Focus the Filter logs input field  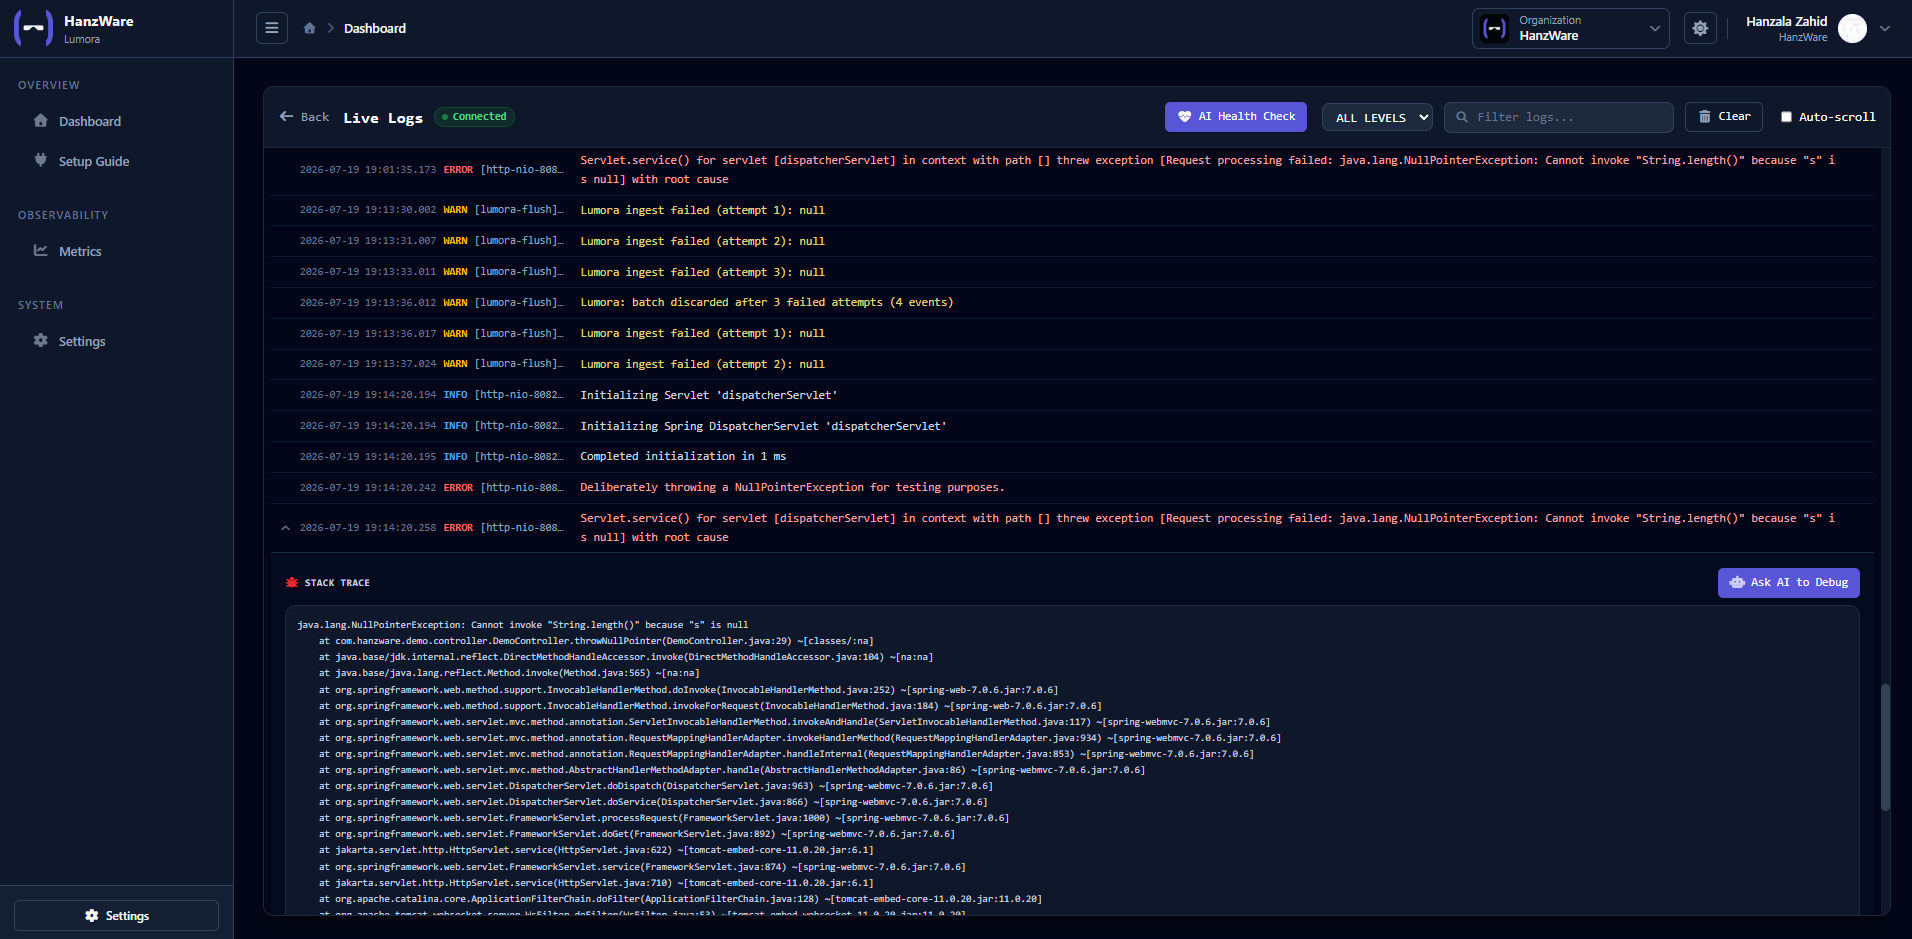[1560, 117]
